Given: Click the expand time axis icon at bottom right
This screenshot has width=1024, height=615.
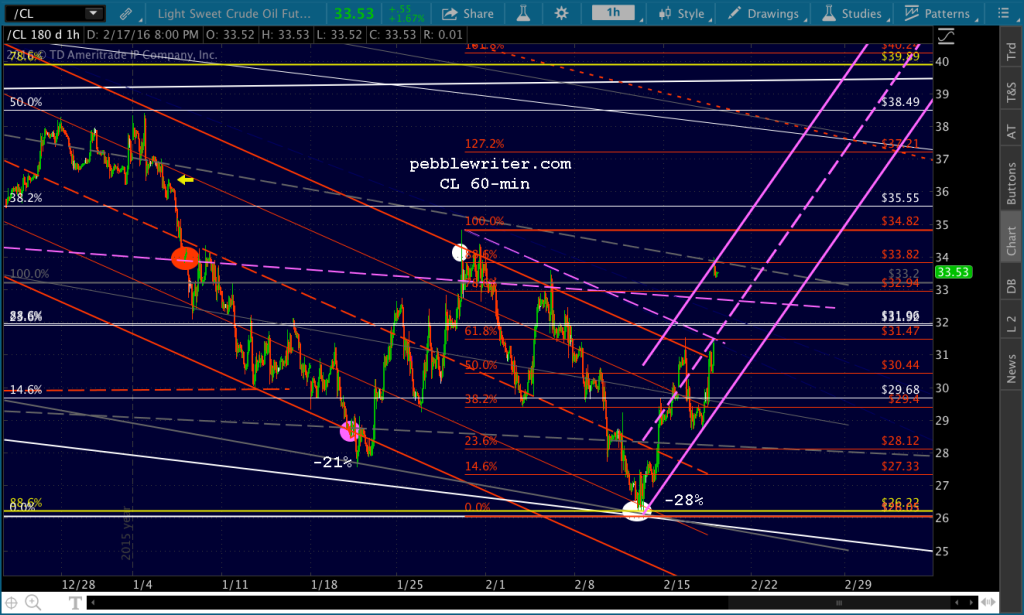Looking at the screenshot, I should pyautogui.click(x=989, y=602).
